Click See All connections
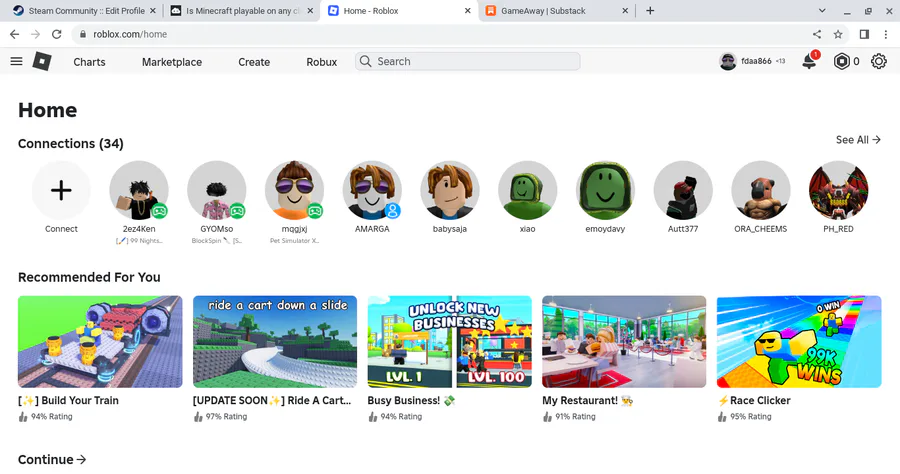 coord(858,140)
